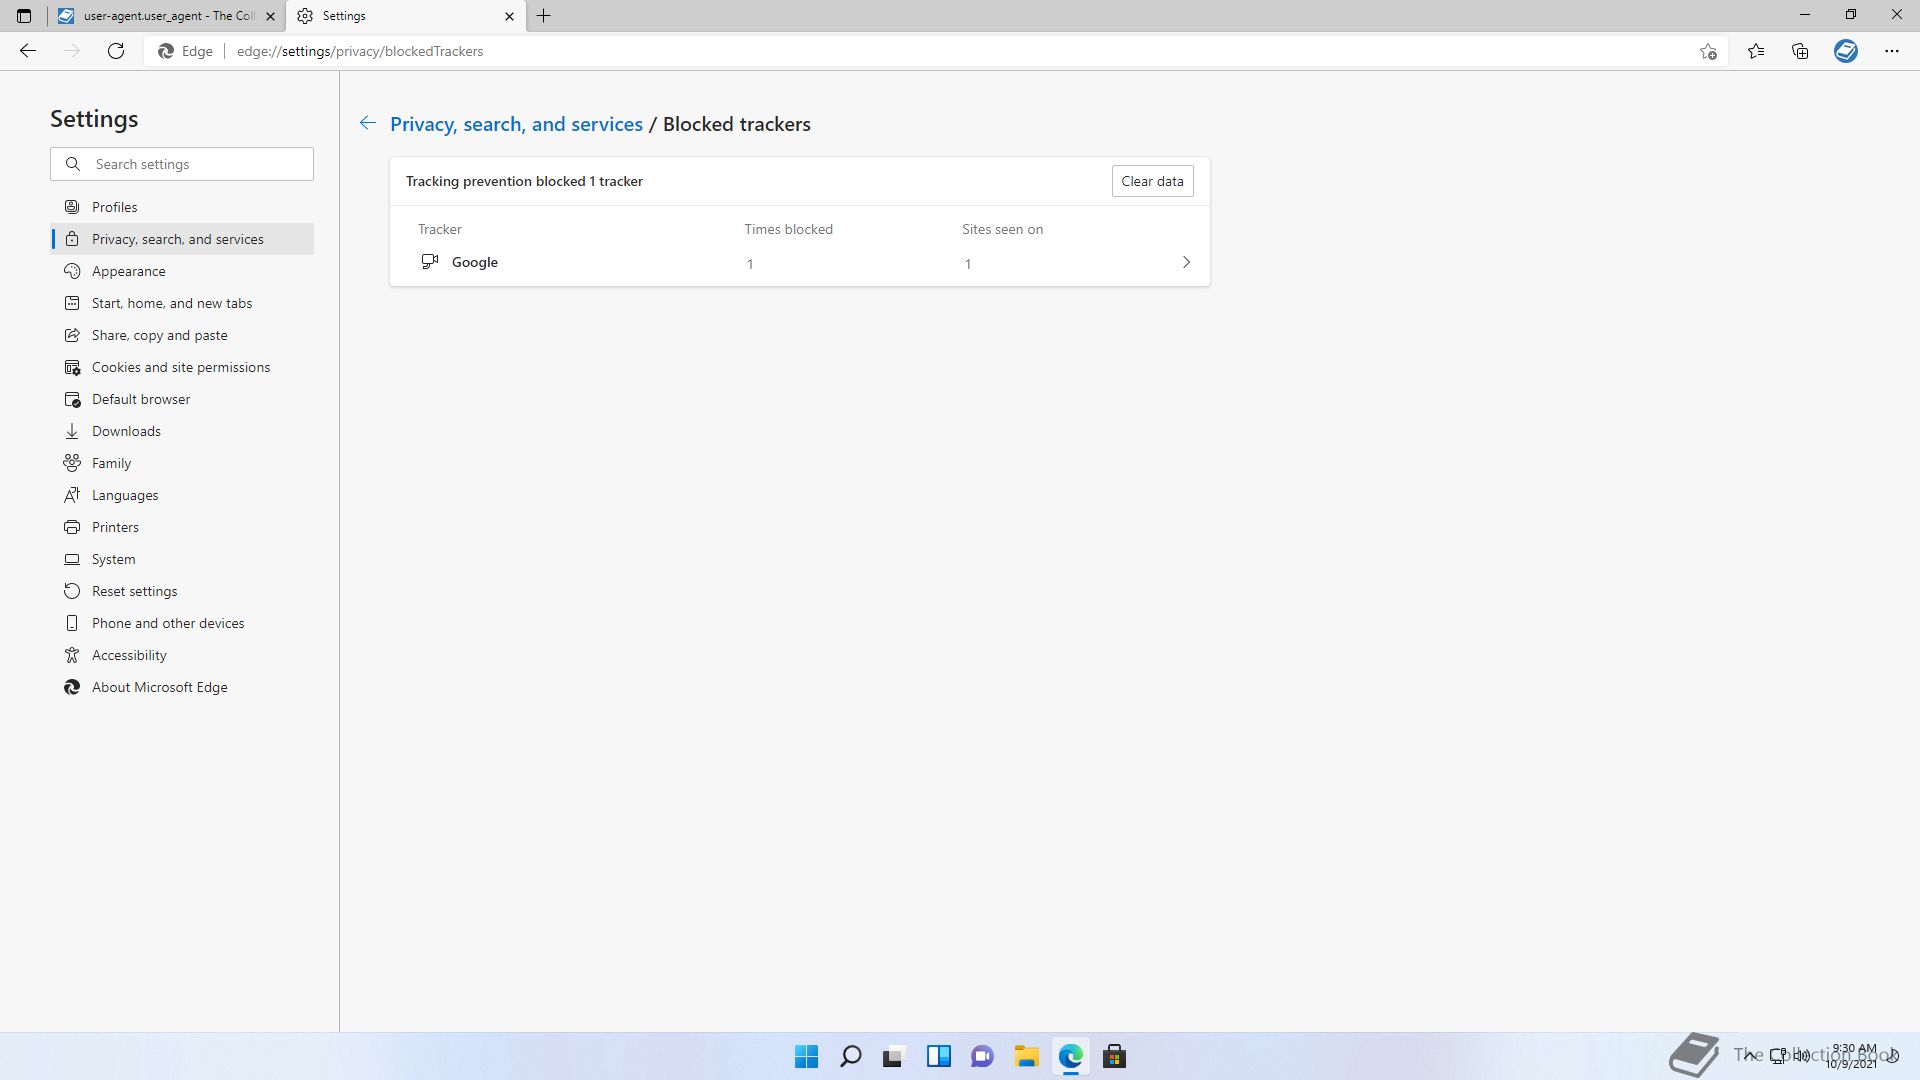Open Default browser settings
Screen dimensions: 1920x1080
(x=182, y=399)
